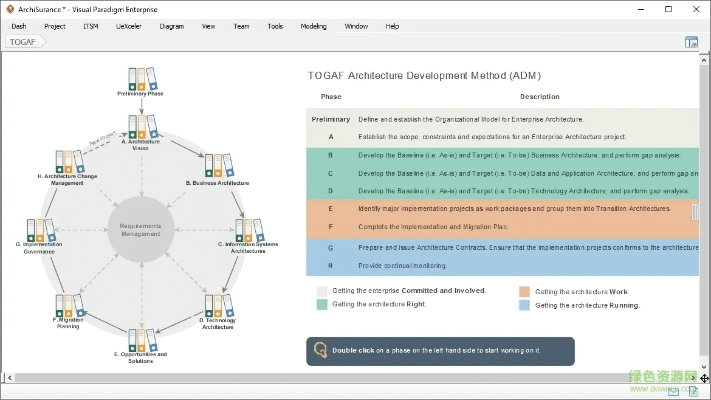Select the Technology Architecture phase icon
The height and width of the screenshot is (400, 711).
(x=218, y=307)
